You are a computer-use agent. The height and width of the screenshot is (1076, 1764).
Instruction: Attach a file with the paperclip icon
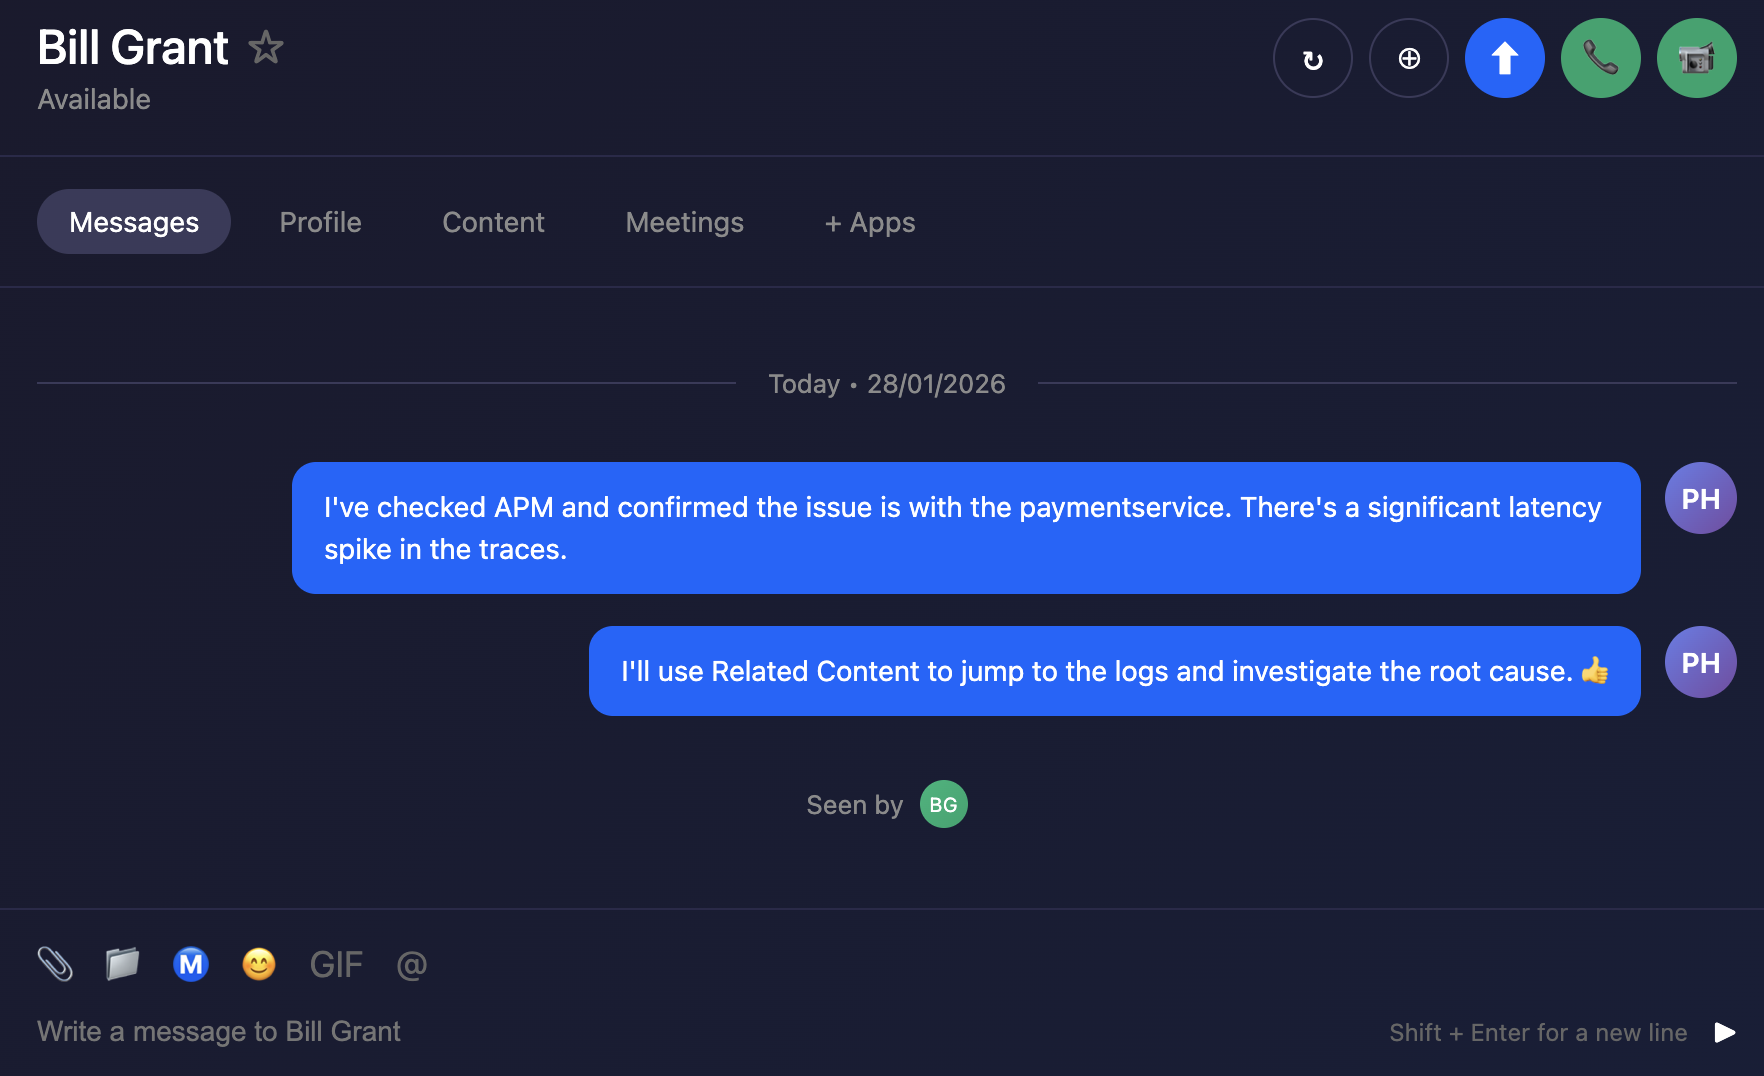(x=55, y=964)
